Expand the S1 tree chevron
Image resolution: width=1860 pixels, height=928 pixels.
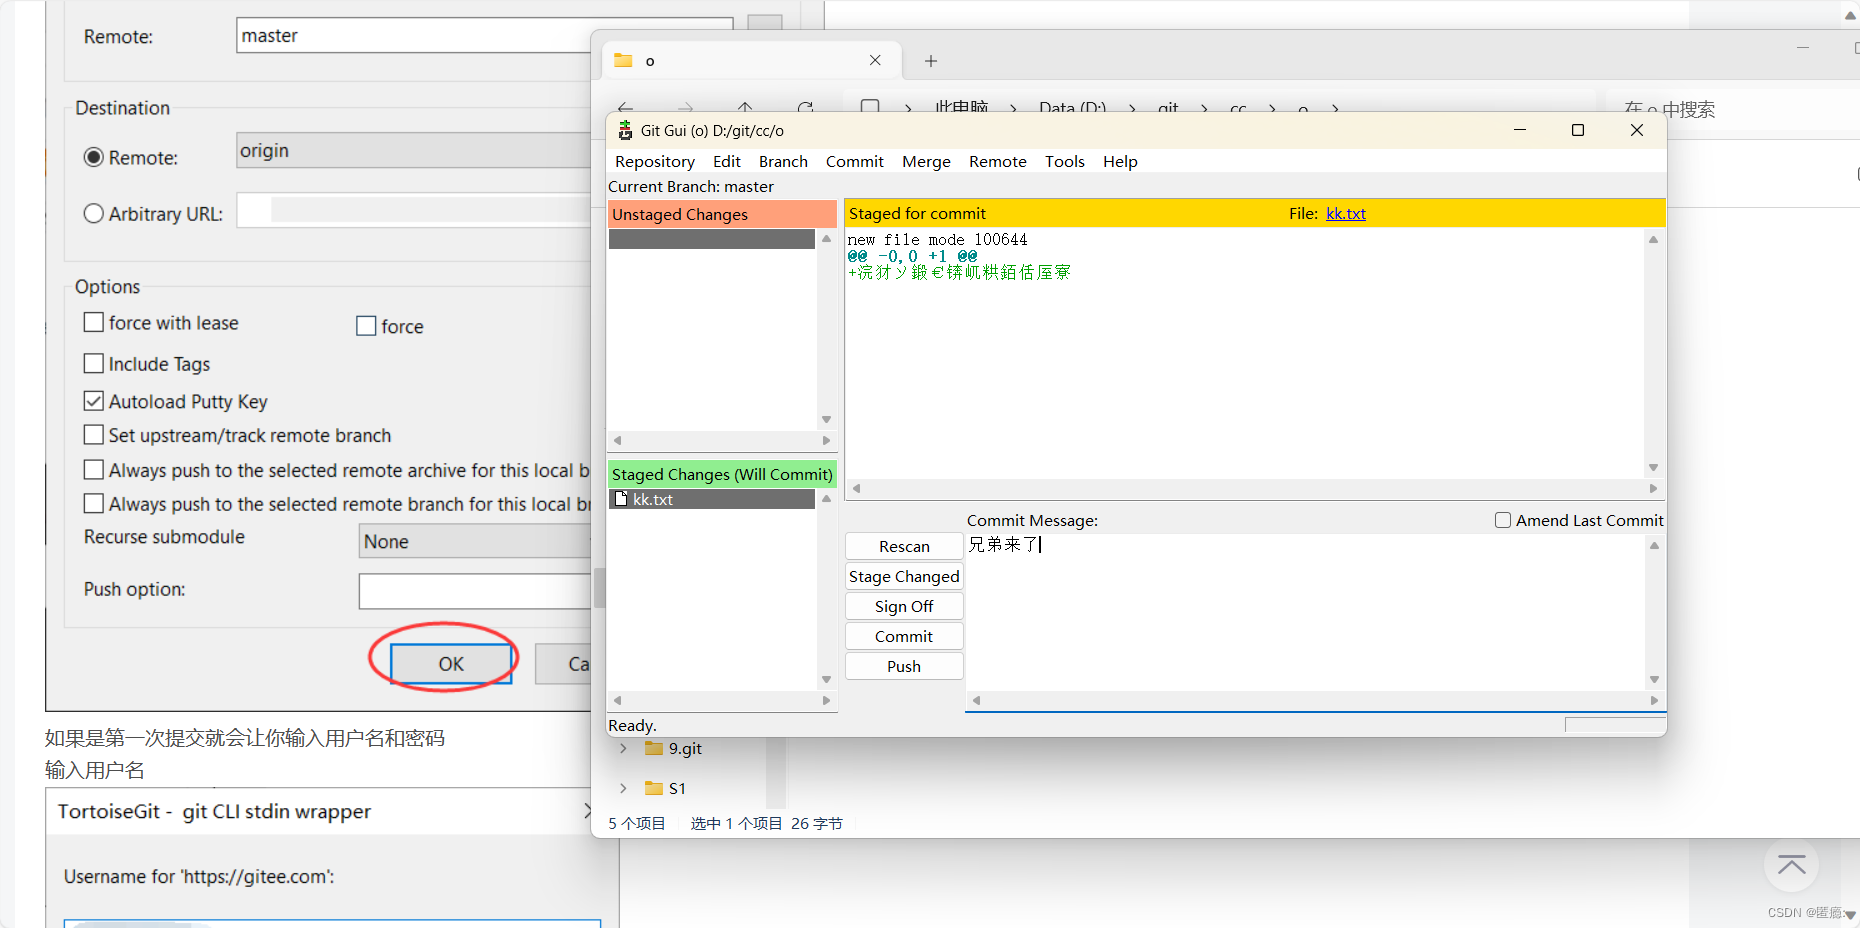(x=623, y=788)
